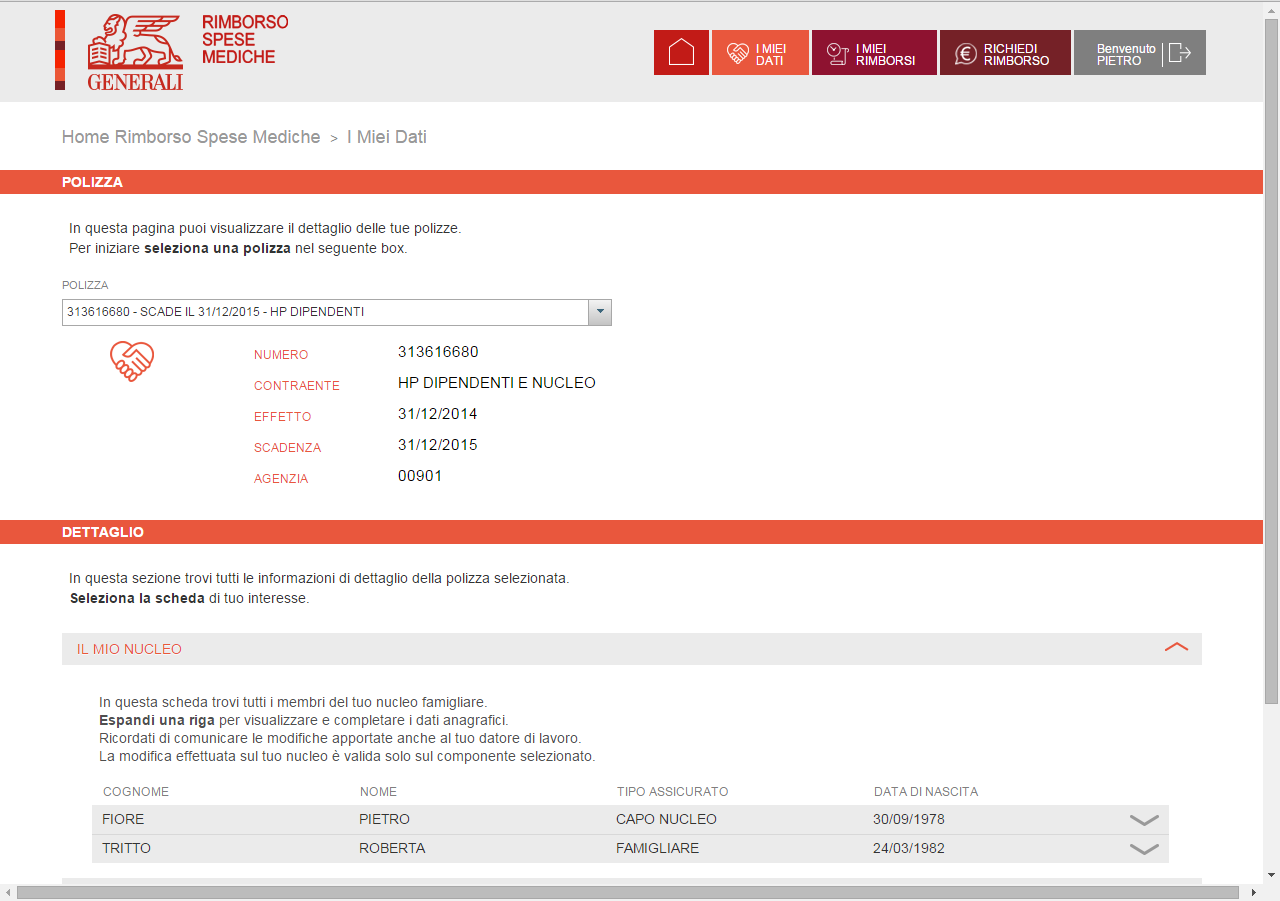Expand the TRITTO ROBERTA row
This screenshot has height=901, width=1280.
pyautogui.click(x=1144, y=849)
